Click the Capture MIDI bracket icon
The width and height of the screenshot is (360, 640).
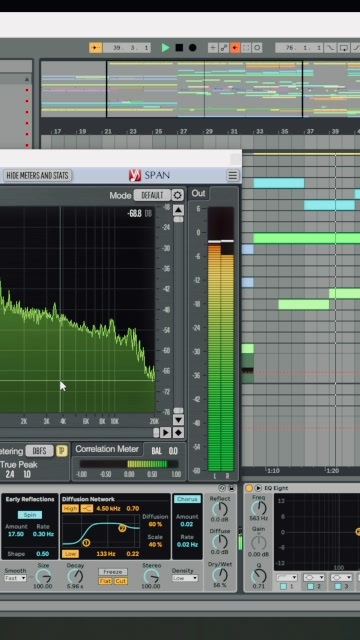246,48
